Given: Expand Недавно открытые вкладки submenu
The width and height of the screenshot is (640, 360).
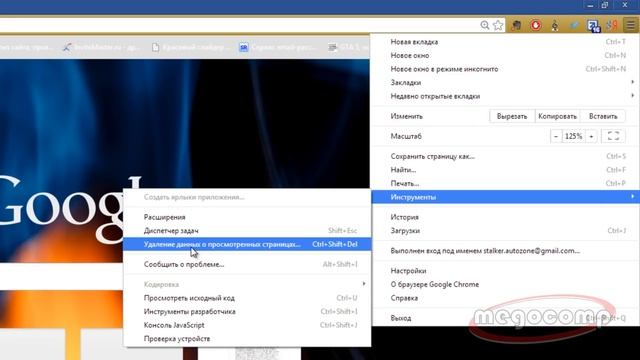Looking at the screenshot, I should tap(506, 96).
